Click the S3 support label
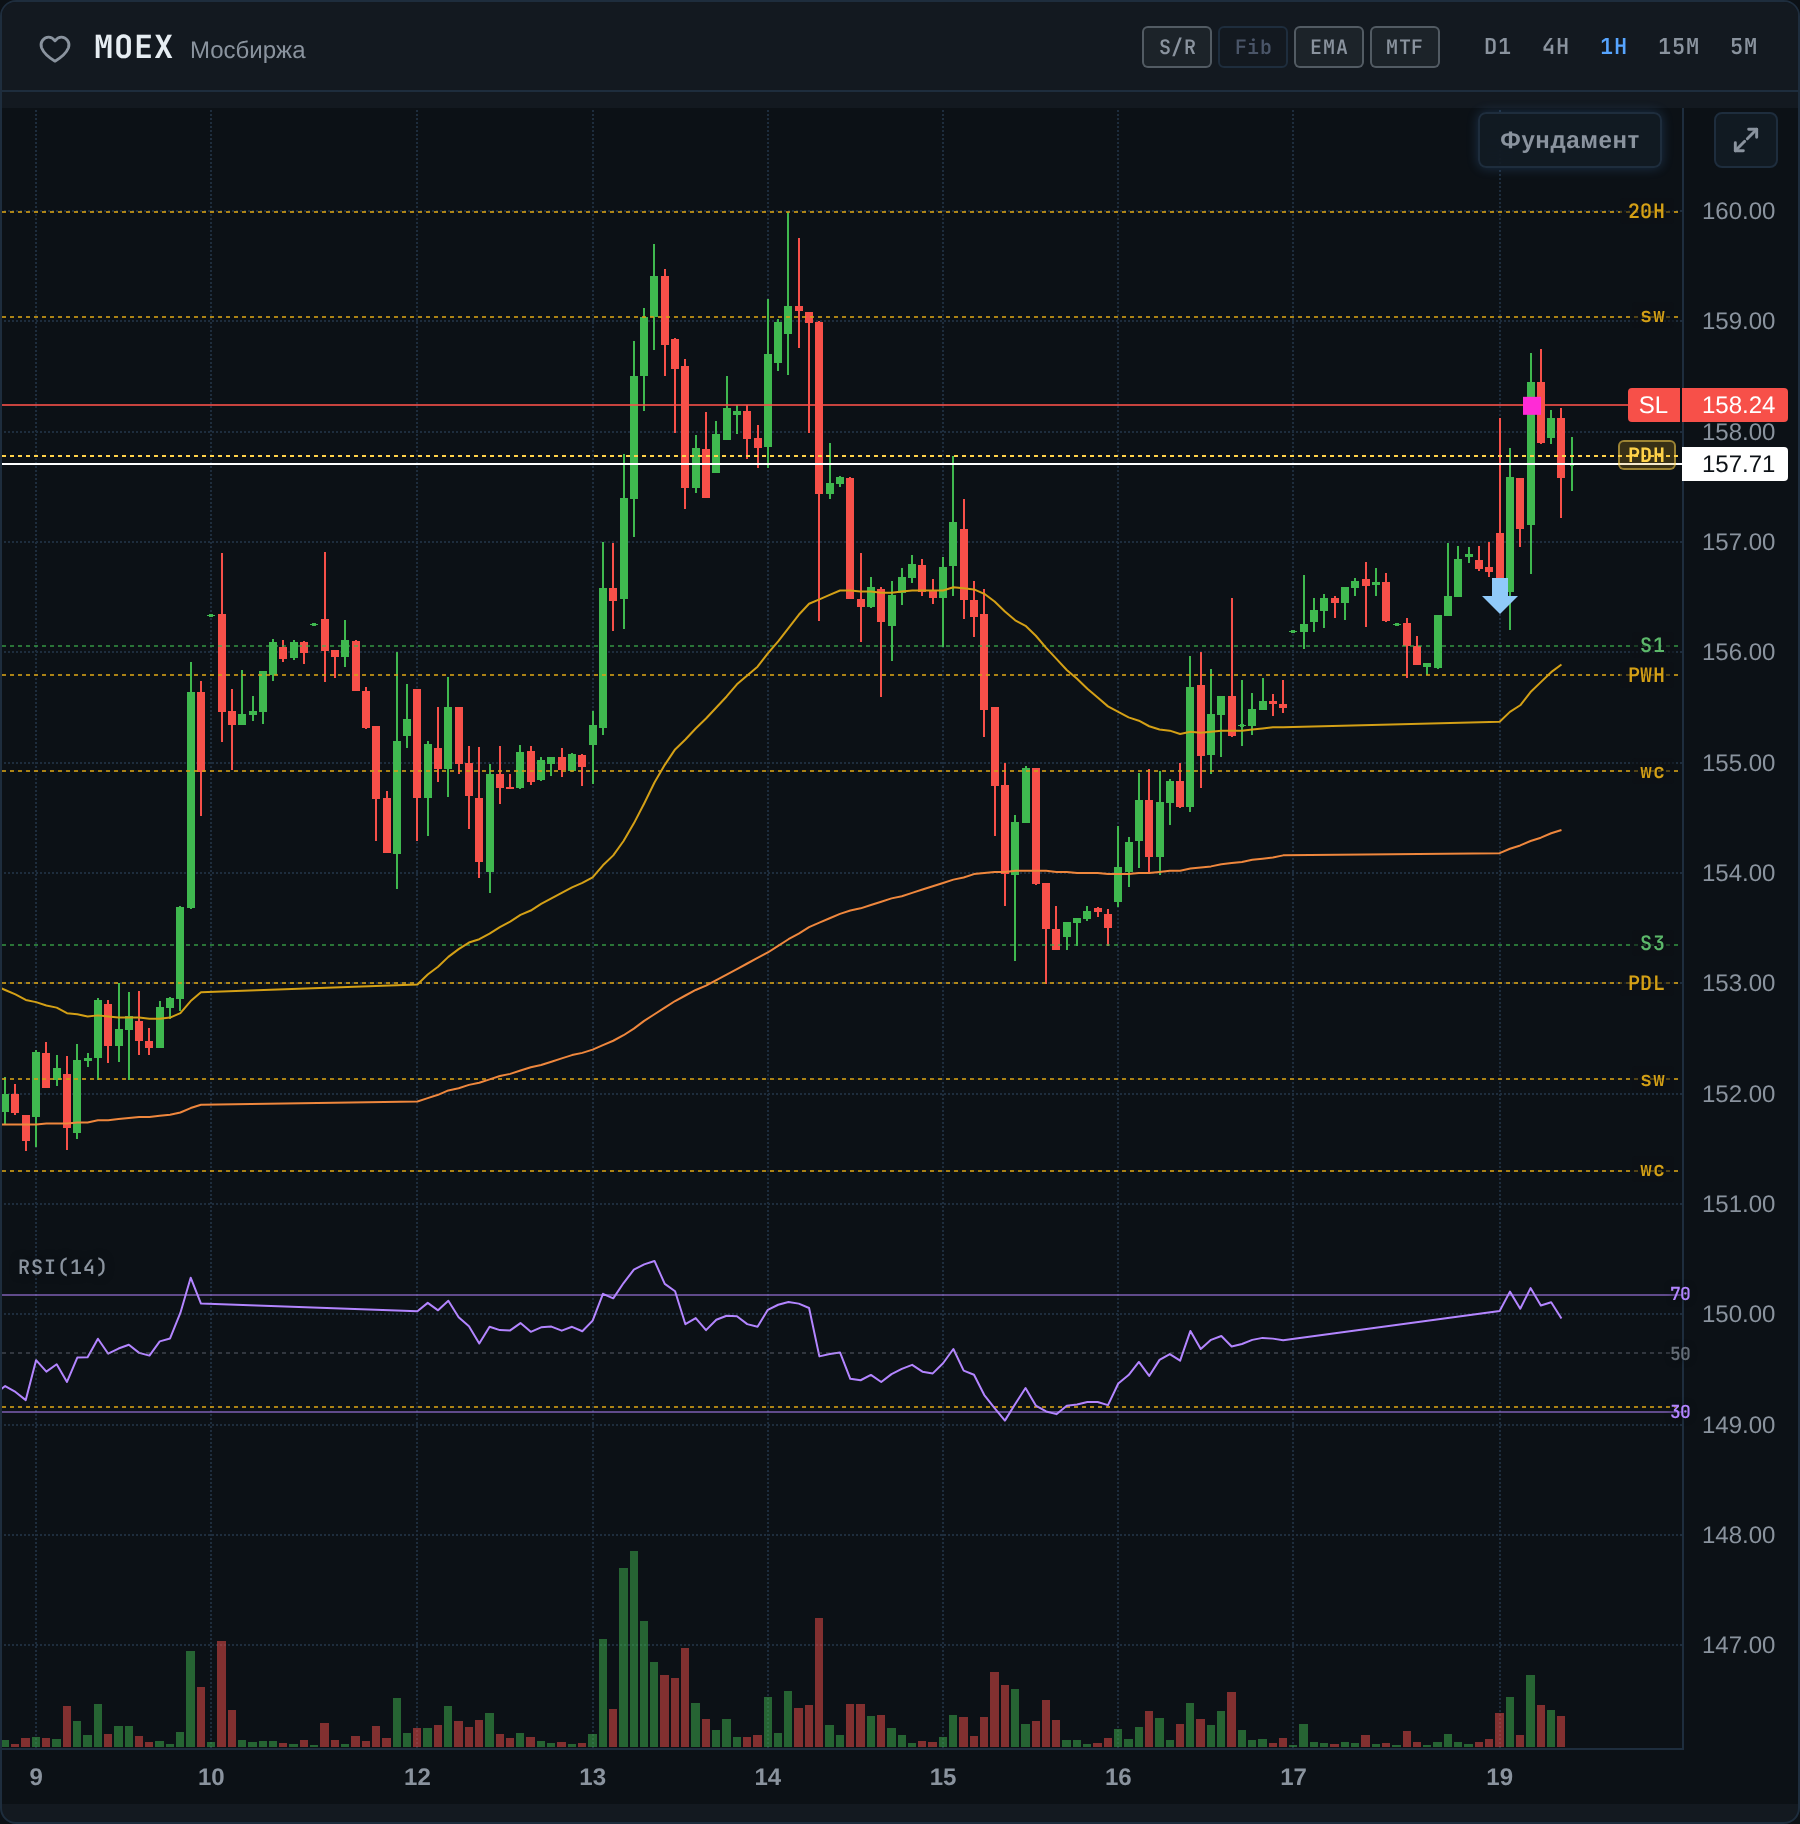The width and height of the screenshot is (1800, 1824). tap(1652, 943)
